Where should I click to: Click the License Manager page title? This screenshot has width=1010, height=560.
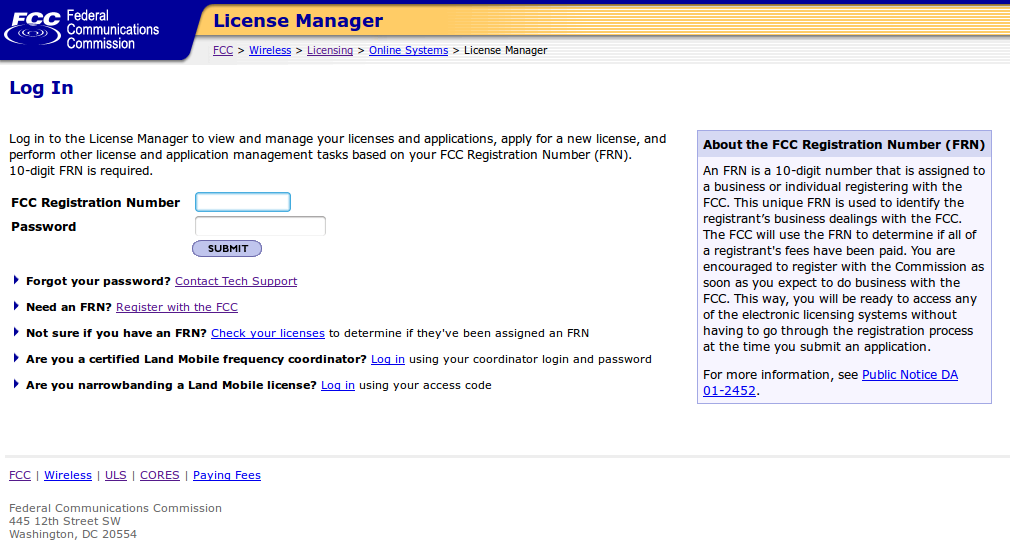click(298, 21)
